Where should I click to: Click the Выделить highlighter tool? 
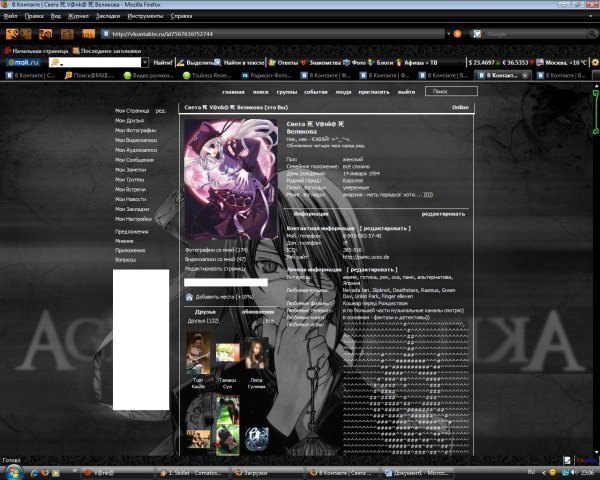point(196,62)
